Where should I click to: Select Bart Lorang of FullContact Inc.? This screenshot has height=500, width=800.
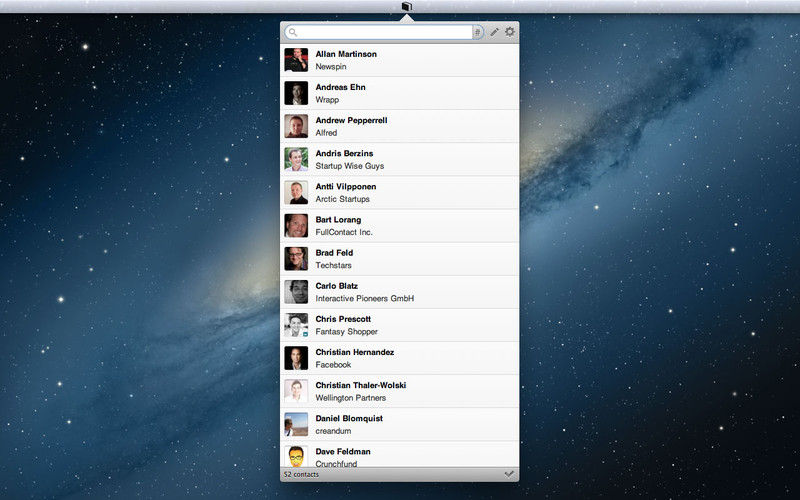click(399, 226)
